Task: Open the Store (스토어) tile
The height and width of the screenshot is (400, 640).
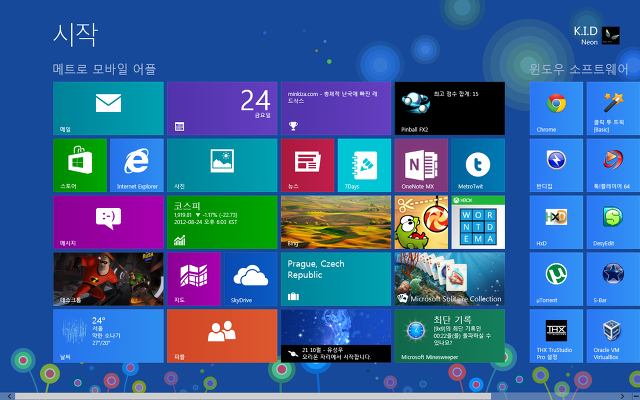Action: 80,165
